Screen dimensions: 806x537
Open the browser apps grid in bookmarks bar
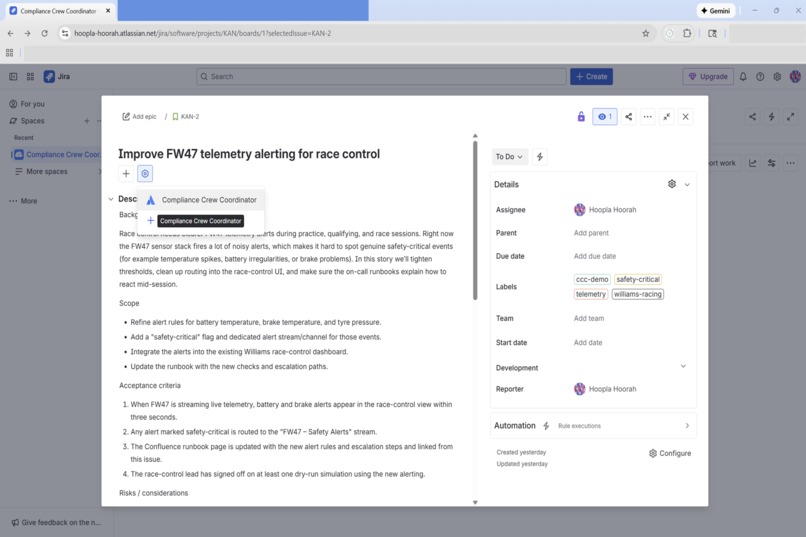coord(9,52)
